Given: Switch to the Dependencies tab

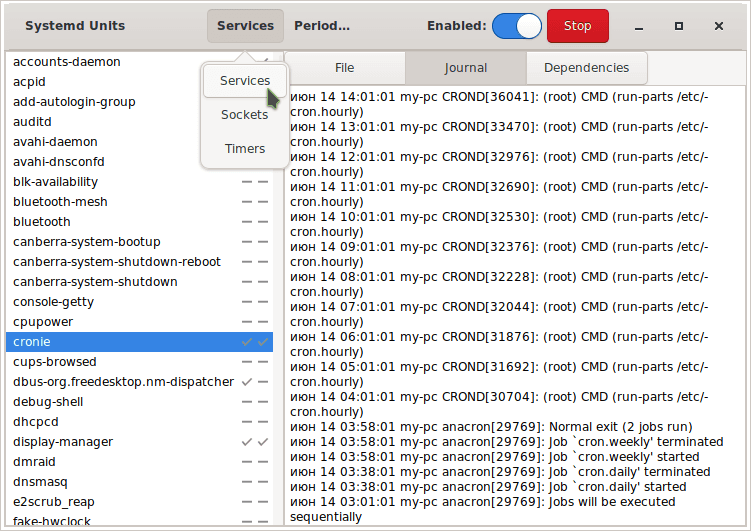Looking at the screenshot, I should tap(587, 68).
